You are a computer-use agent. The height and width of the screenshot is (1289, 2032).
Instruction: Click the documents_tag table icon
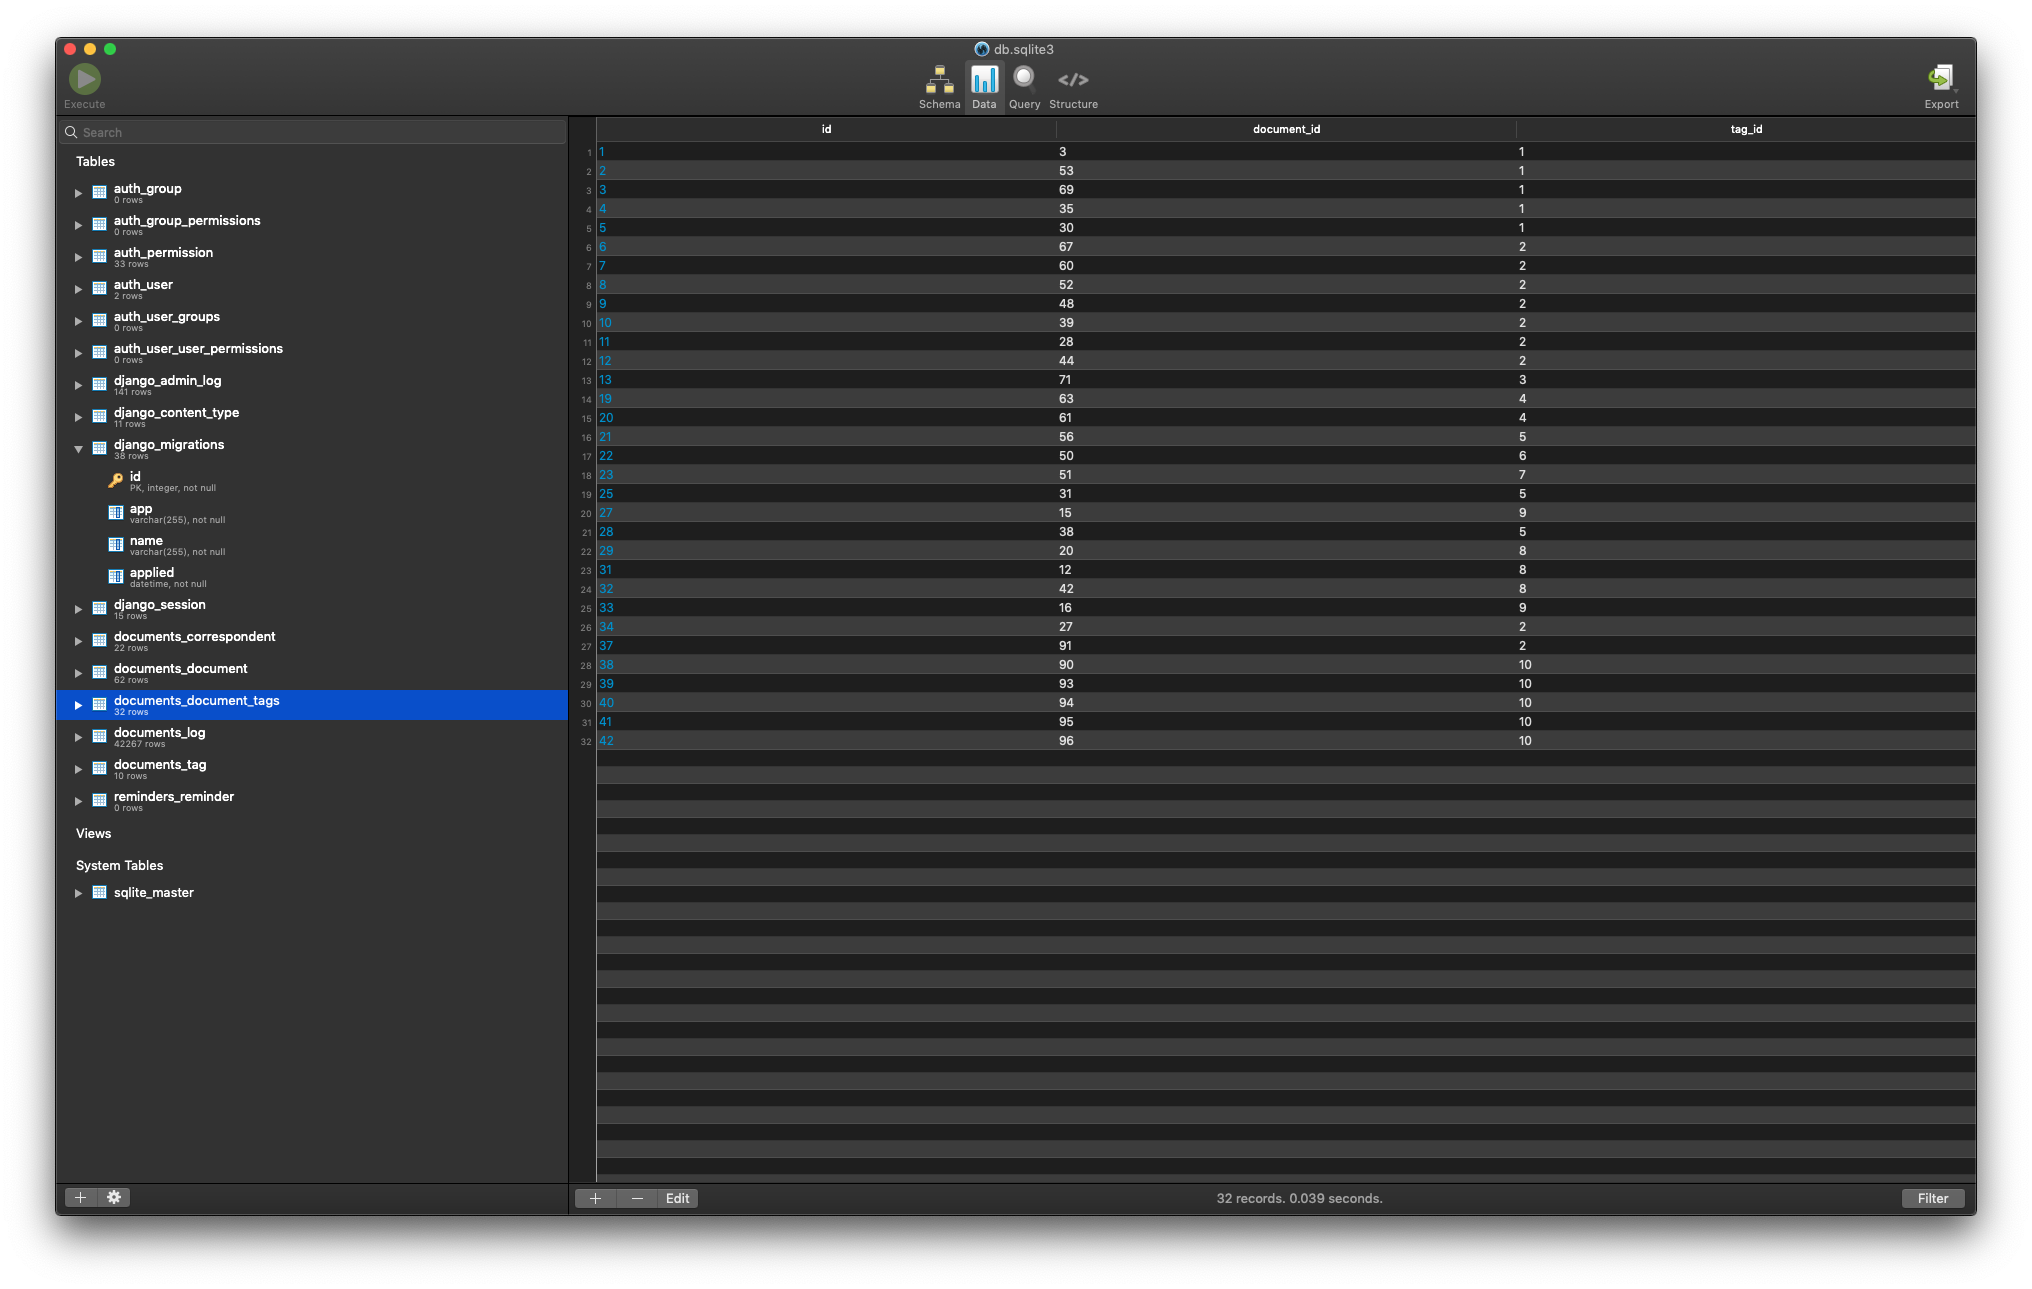tap(100, 768)
